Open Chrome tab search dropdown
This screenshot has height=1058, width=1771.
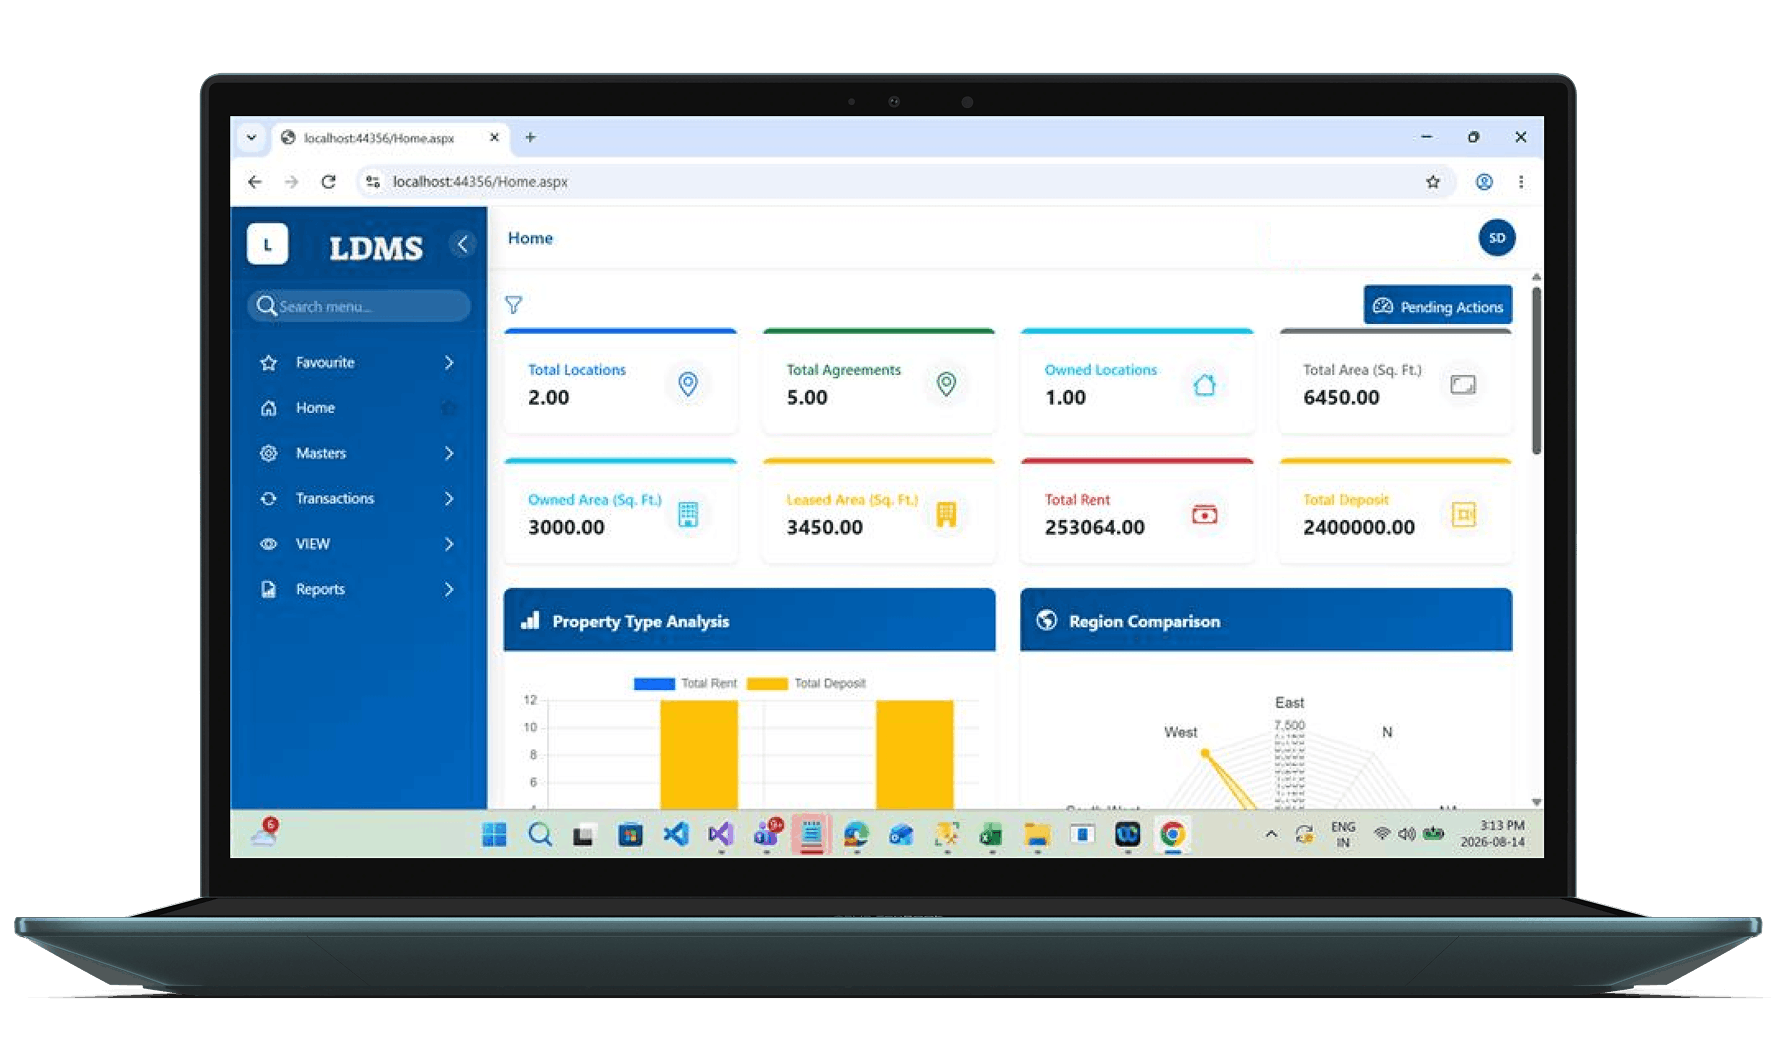[x=251, y=138]
